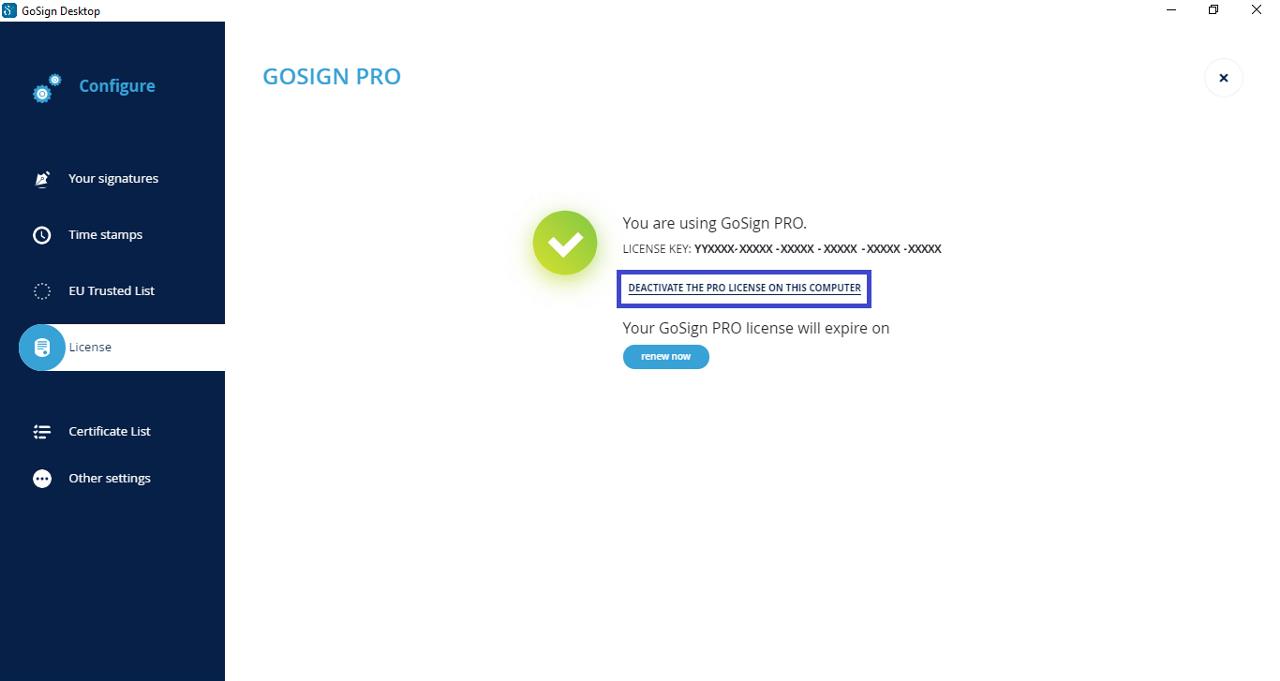Click the Configure gears icon
Viewport: 1280px width, 681px height.
(x=47, y=88)
